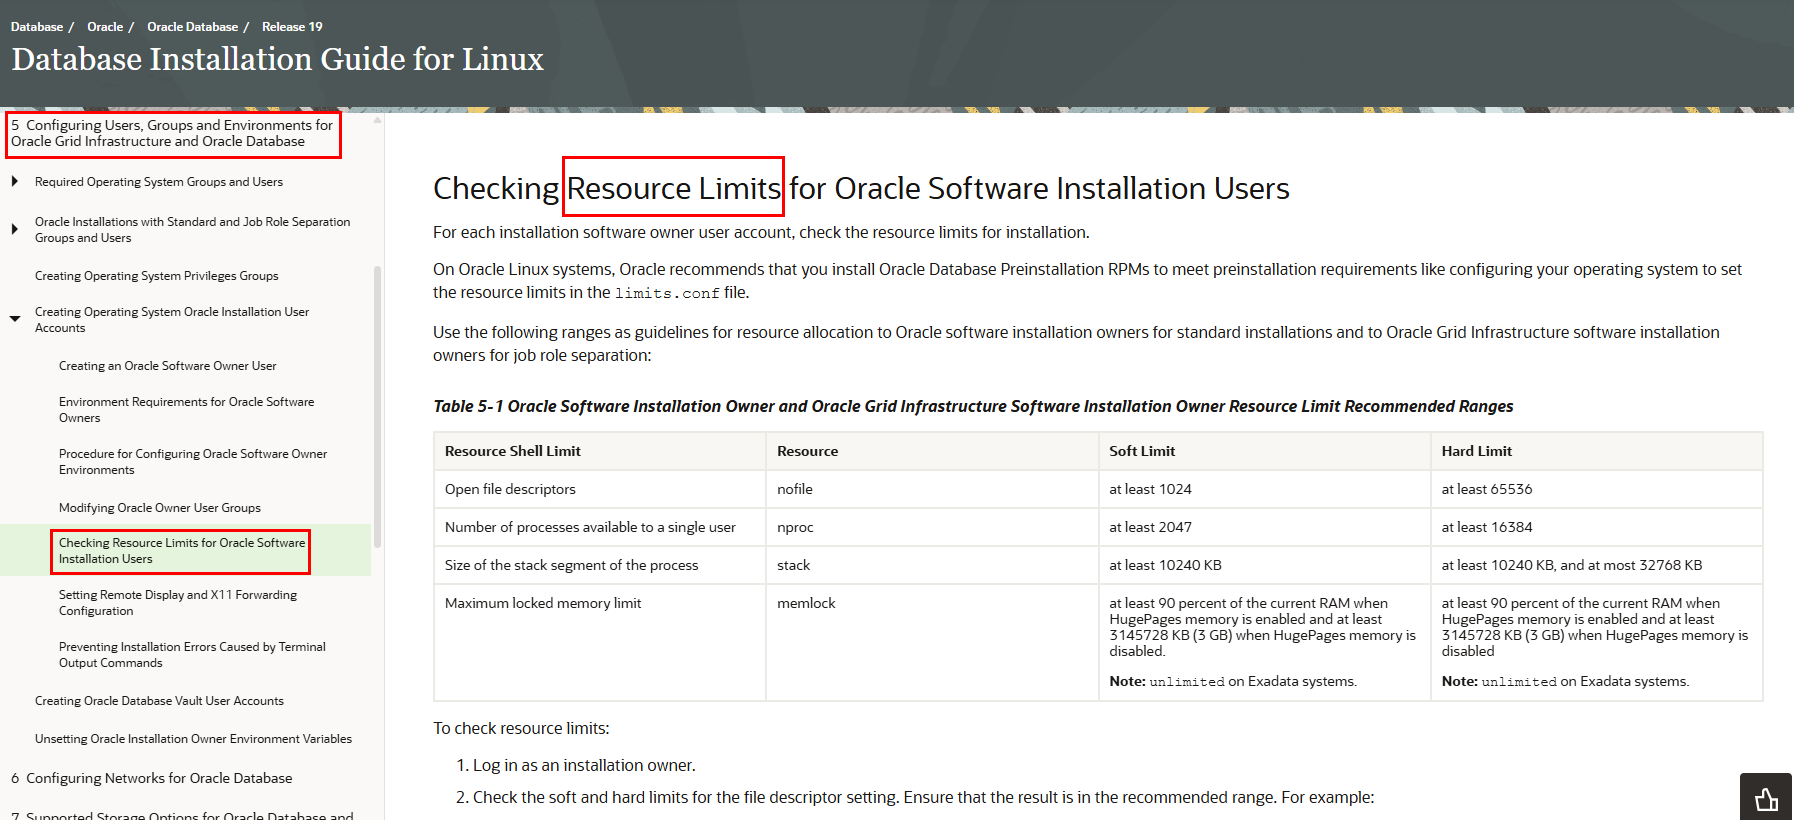The width and height of the screenshot is (1794, 820).
Task: Open chapter 7 Supported Storage Options
Action: click(182, 814)
